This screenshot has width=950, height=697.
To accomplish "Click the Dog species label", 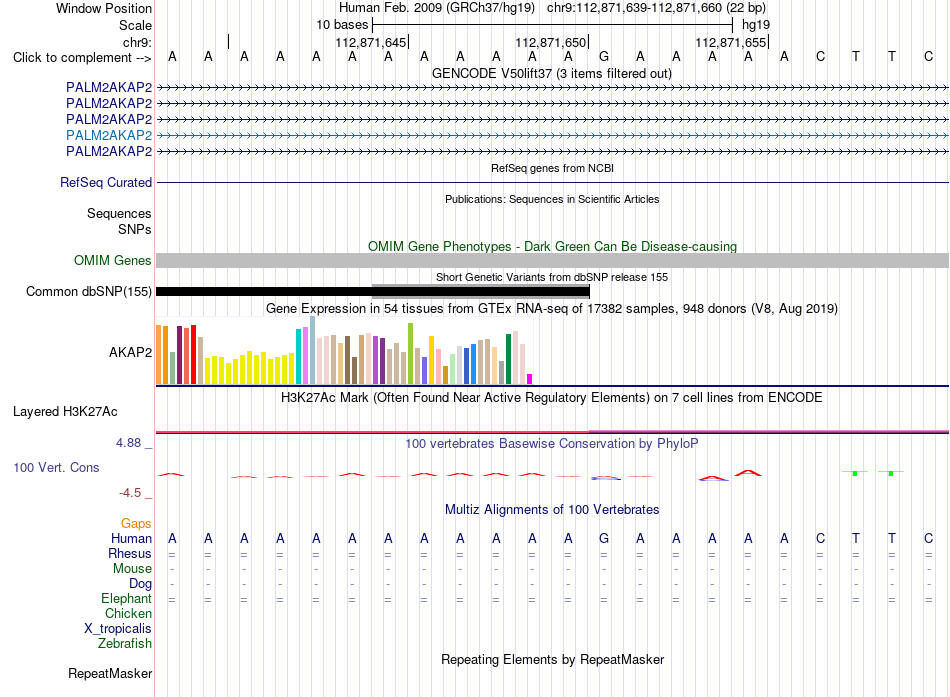I will coord(140,583).
